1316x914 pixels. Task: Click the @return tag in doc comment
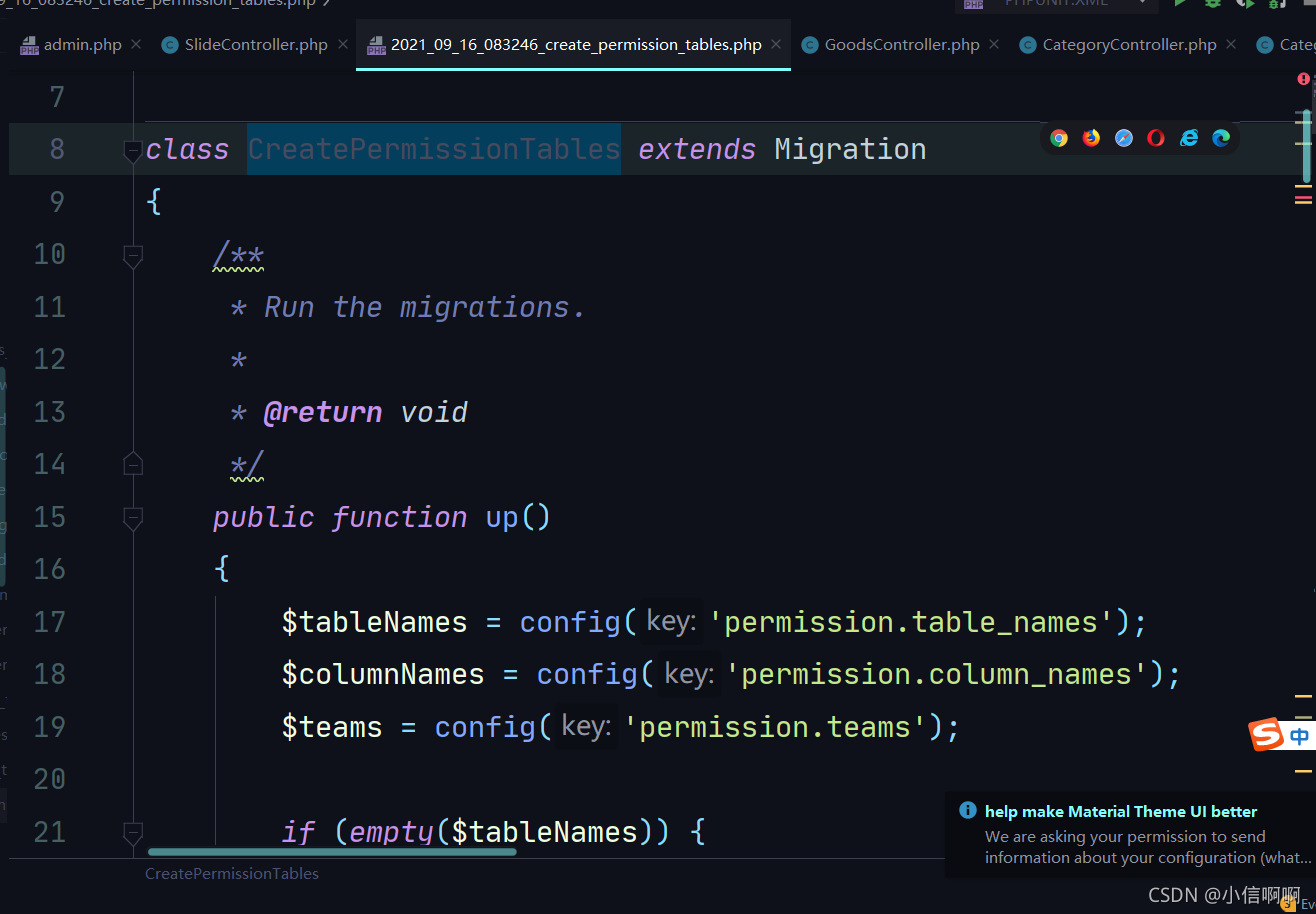tap(322, 412)
